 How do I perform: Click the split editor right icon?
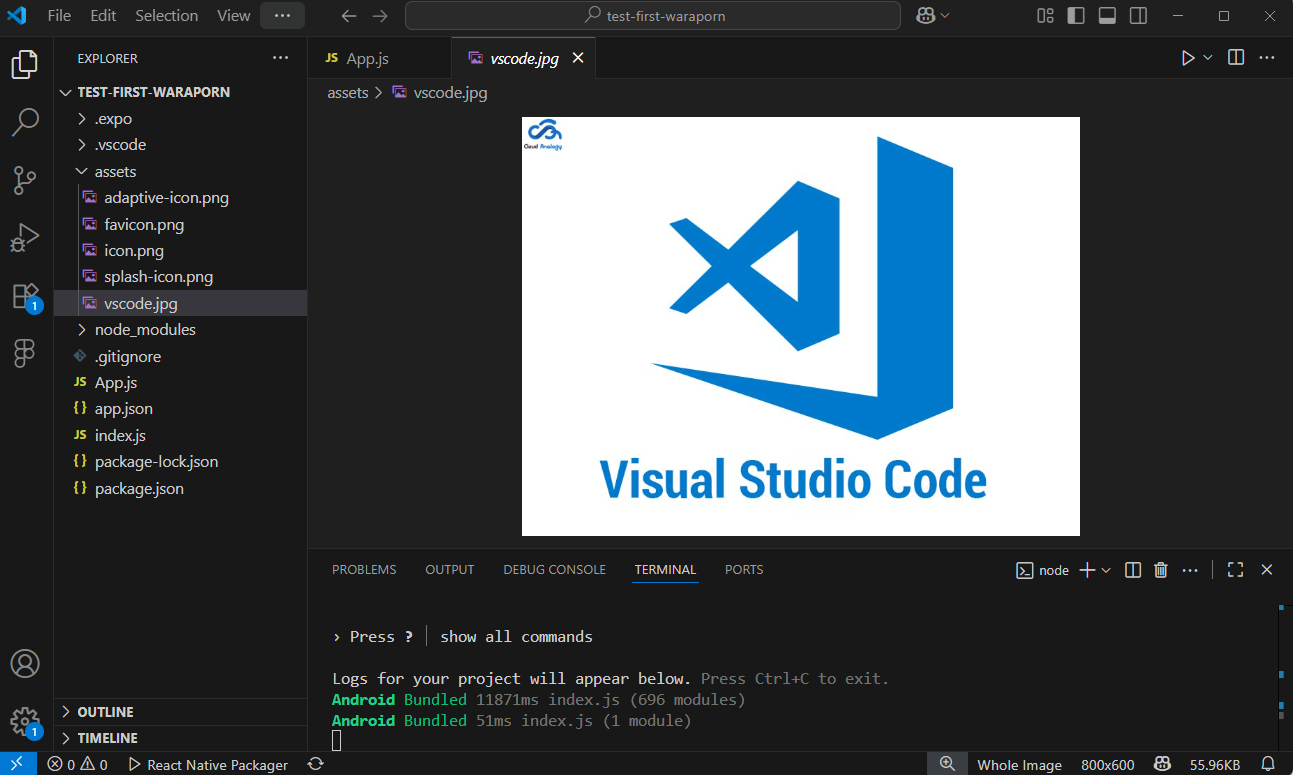tap(1236, 58)
